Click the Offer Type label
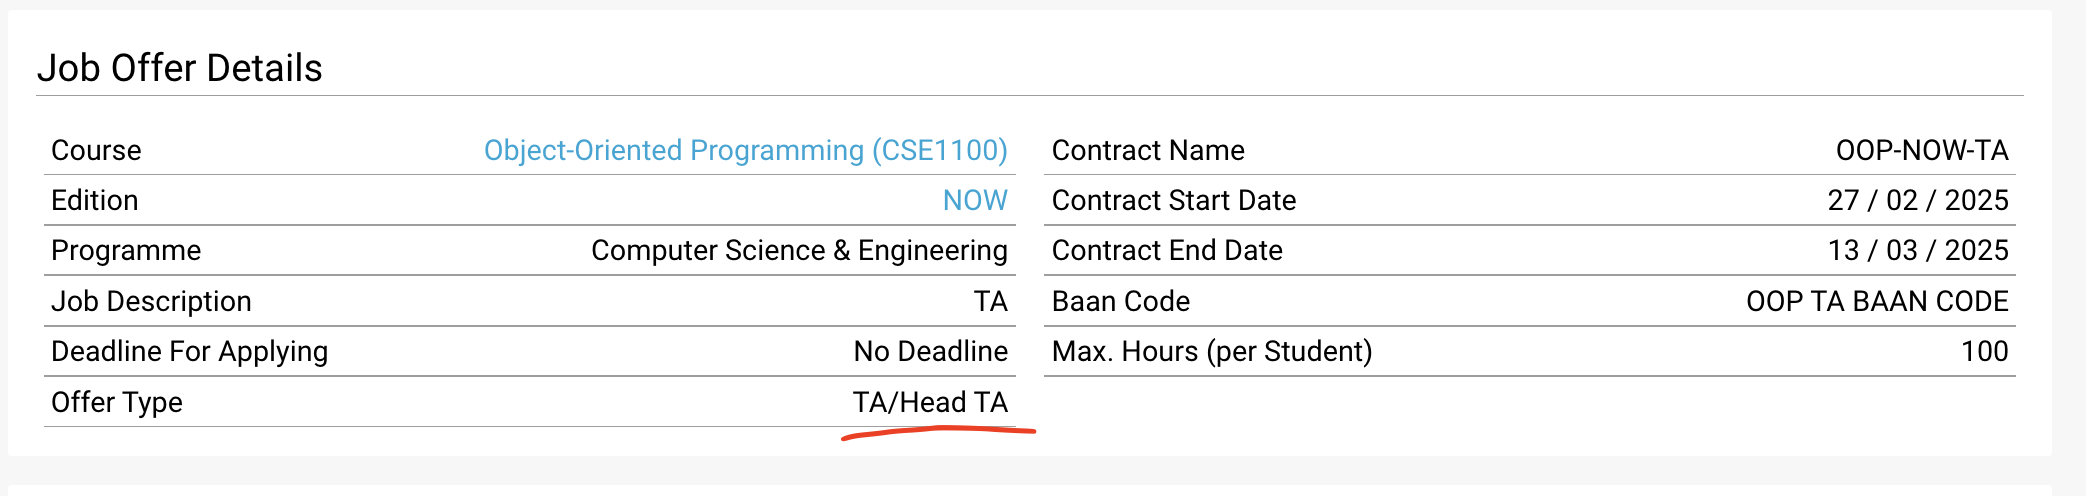2086x496 pixels. pyautogui.click(x=117, y=402)
